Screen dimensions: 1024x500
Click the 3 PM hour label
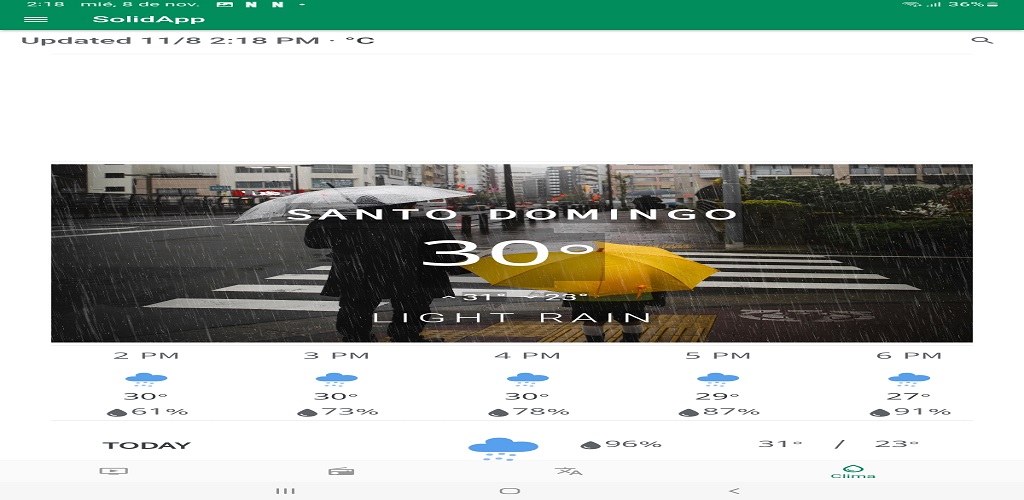[x=336, y=356]
